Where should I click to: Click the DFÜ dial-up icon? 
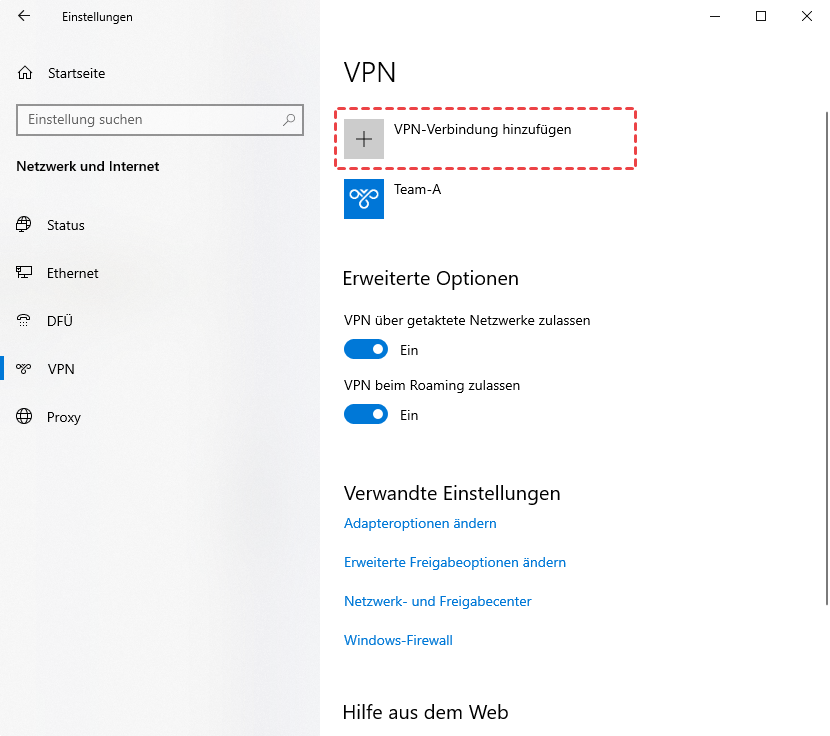click(x=24, y=321)
